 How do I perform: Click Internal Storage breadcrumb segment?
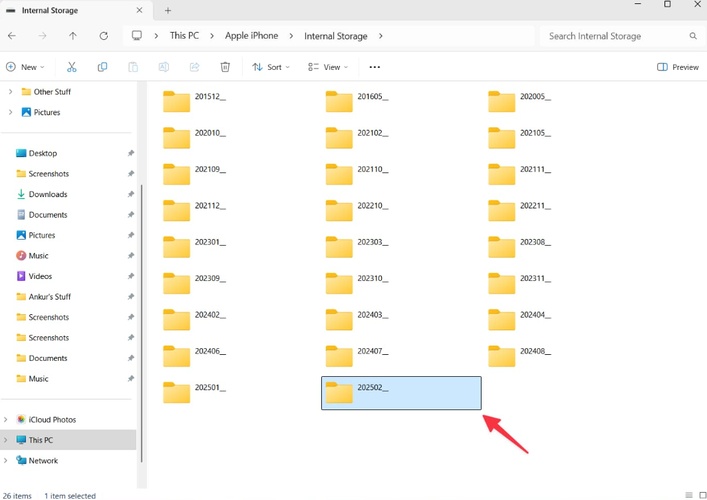[x=335, y=36]
